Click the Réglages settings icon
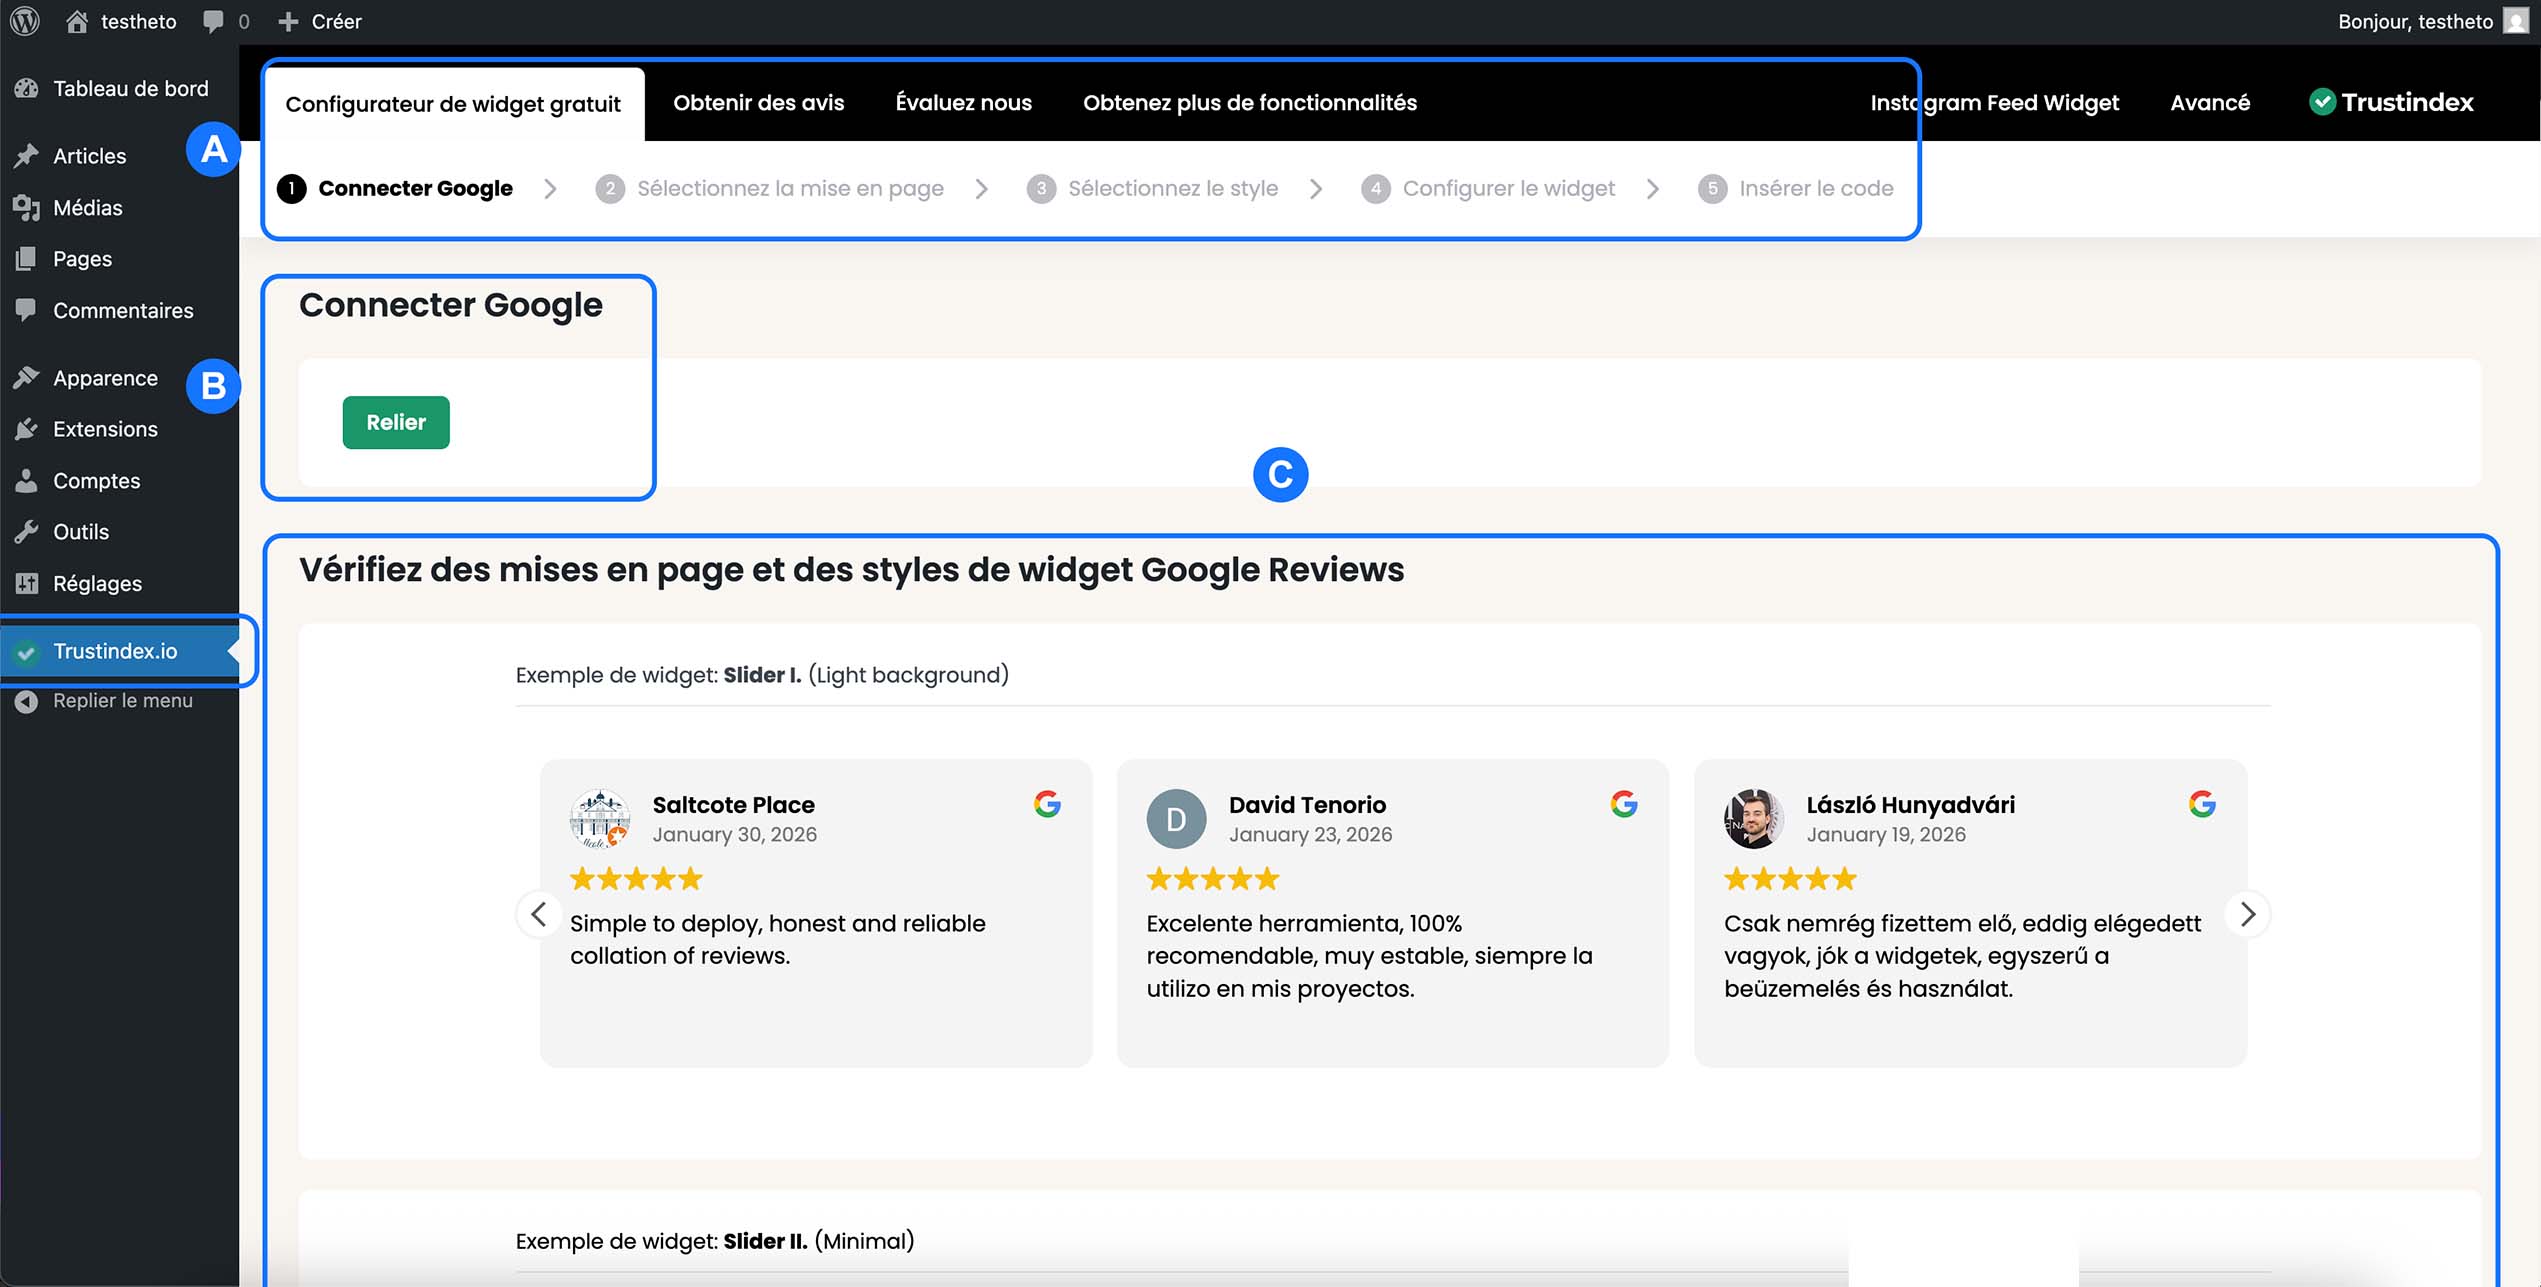Screen dimensions: 2541x1287 point(27,583)
